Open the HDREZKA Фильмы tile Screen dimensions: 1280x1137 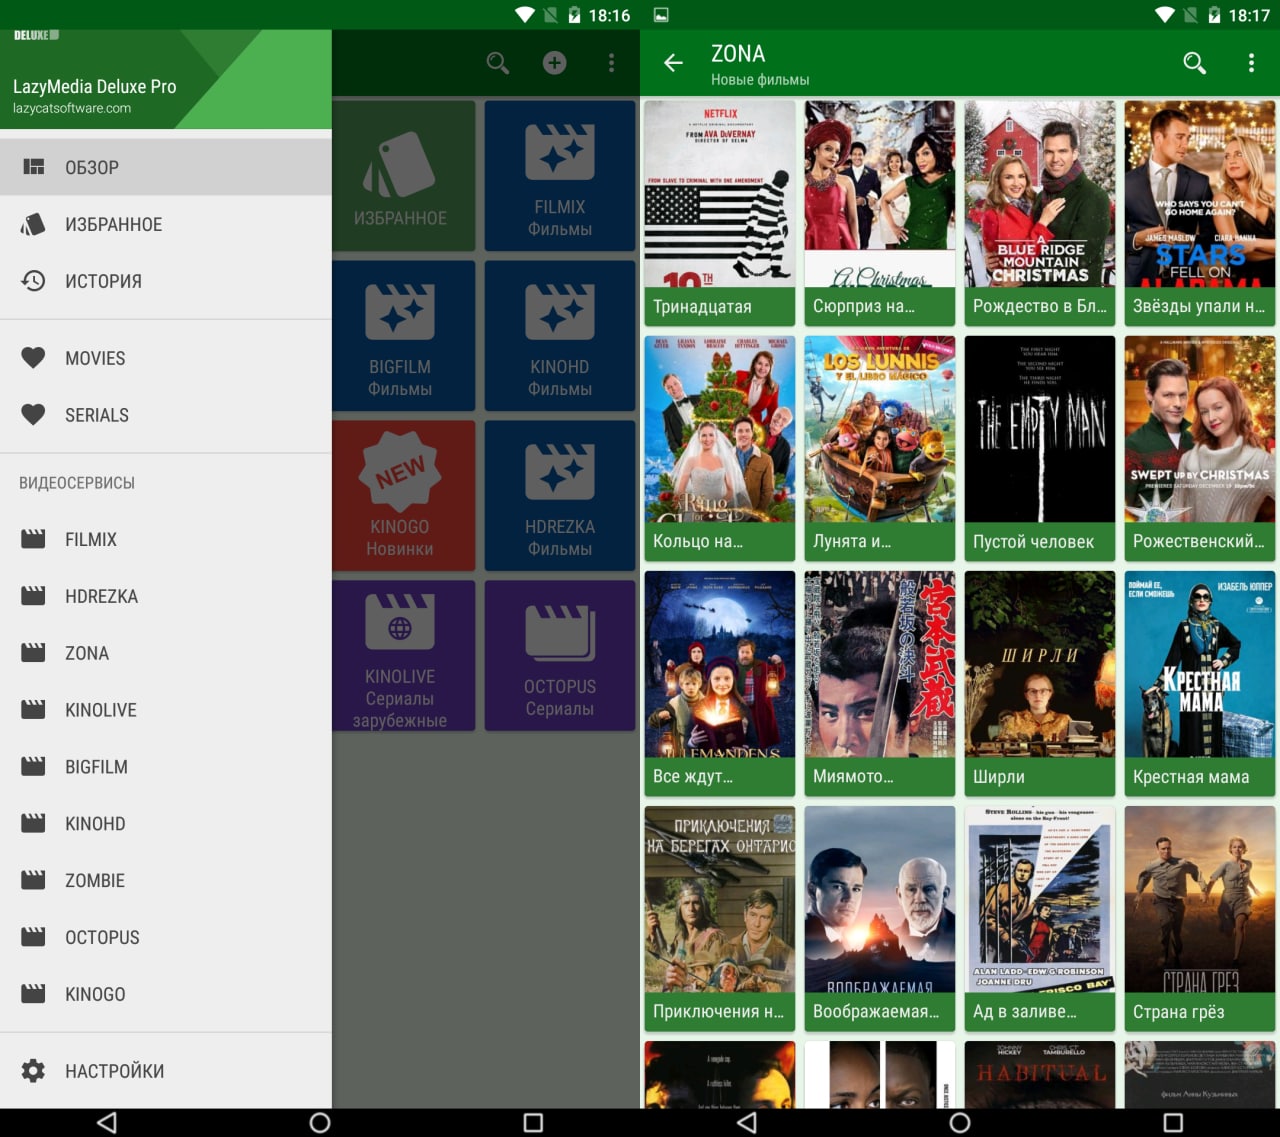coord(560,496)
